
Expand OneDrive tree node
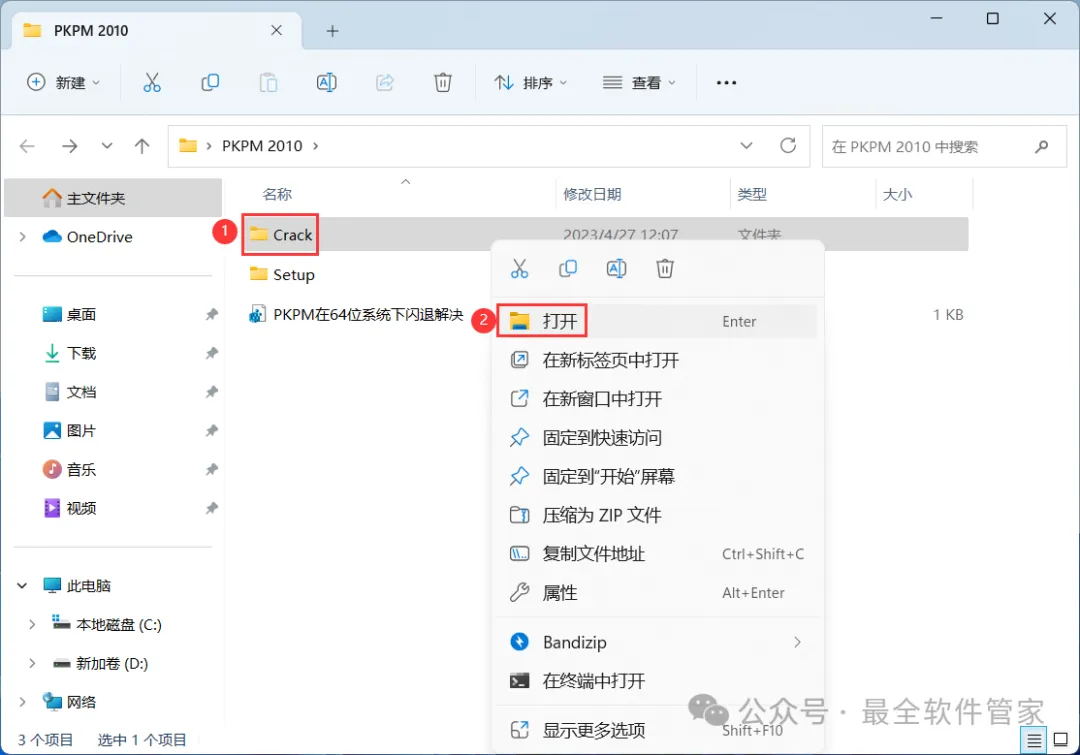click(x=23, y=237)
